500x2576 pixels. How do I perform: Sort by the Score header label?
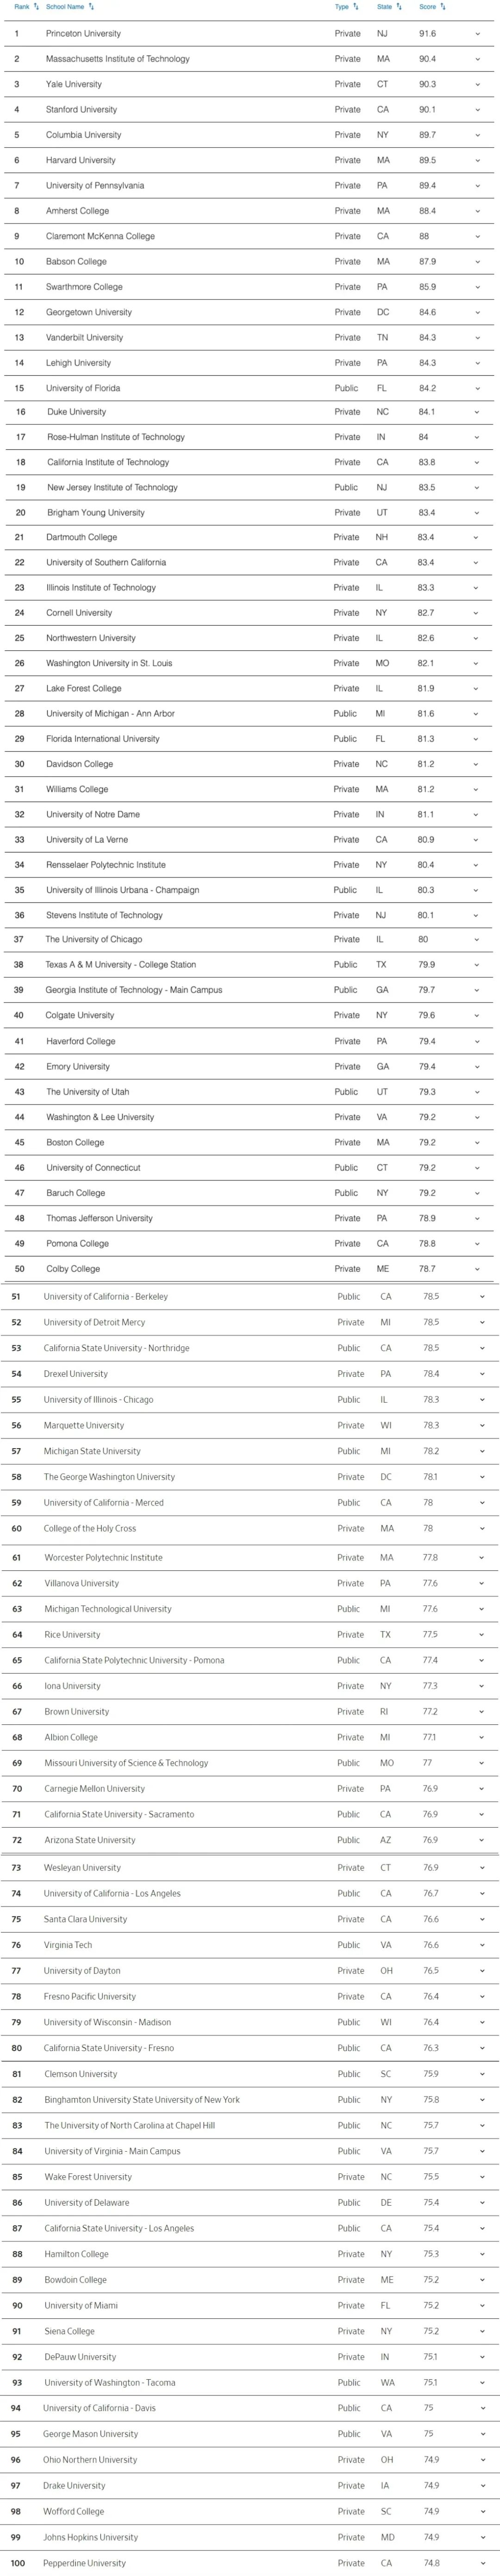pos(427,7)
